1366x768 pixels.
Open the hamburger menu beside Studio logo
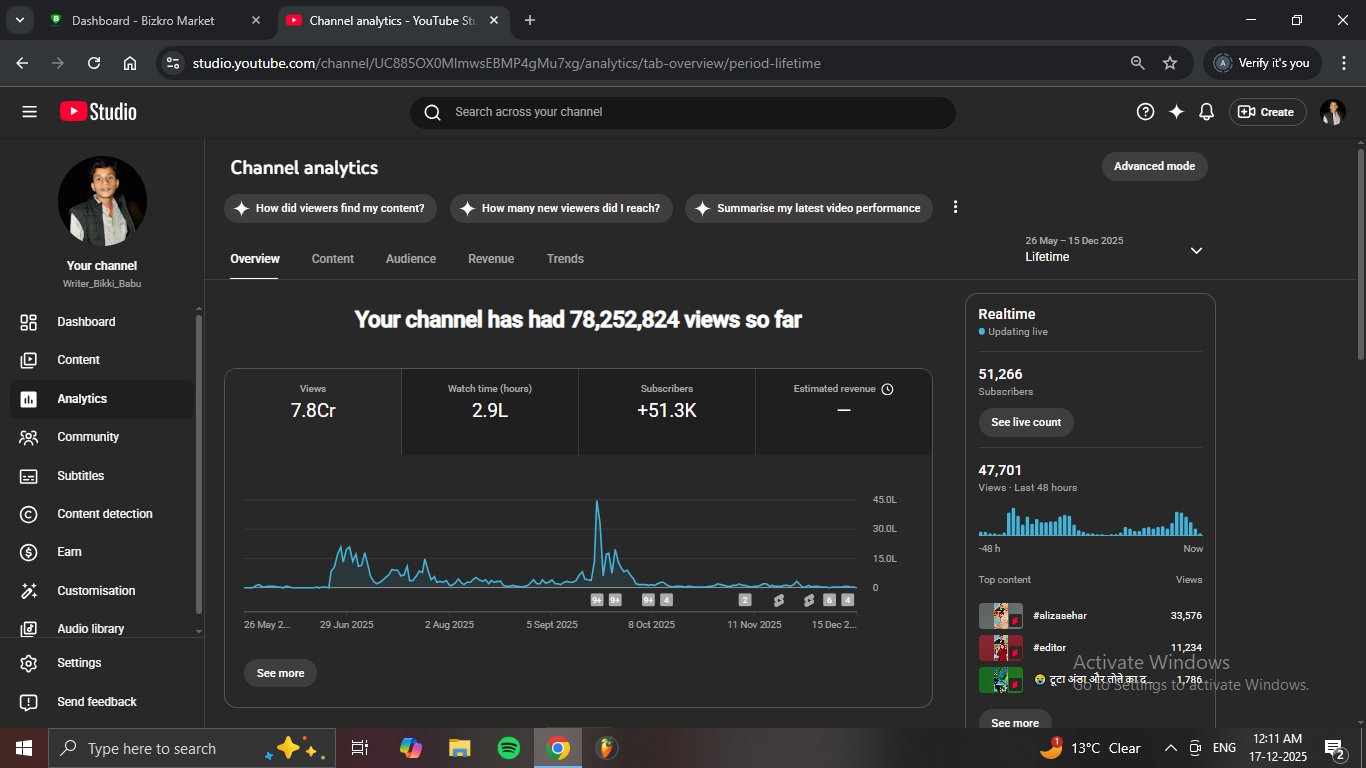(29, 112)
